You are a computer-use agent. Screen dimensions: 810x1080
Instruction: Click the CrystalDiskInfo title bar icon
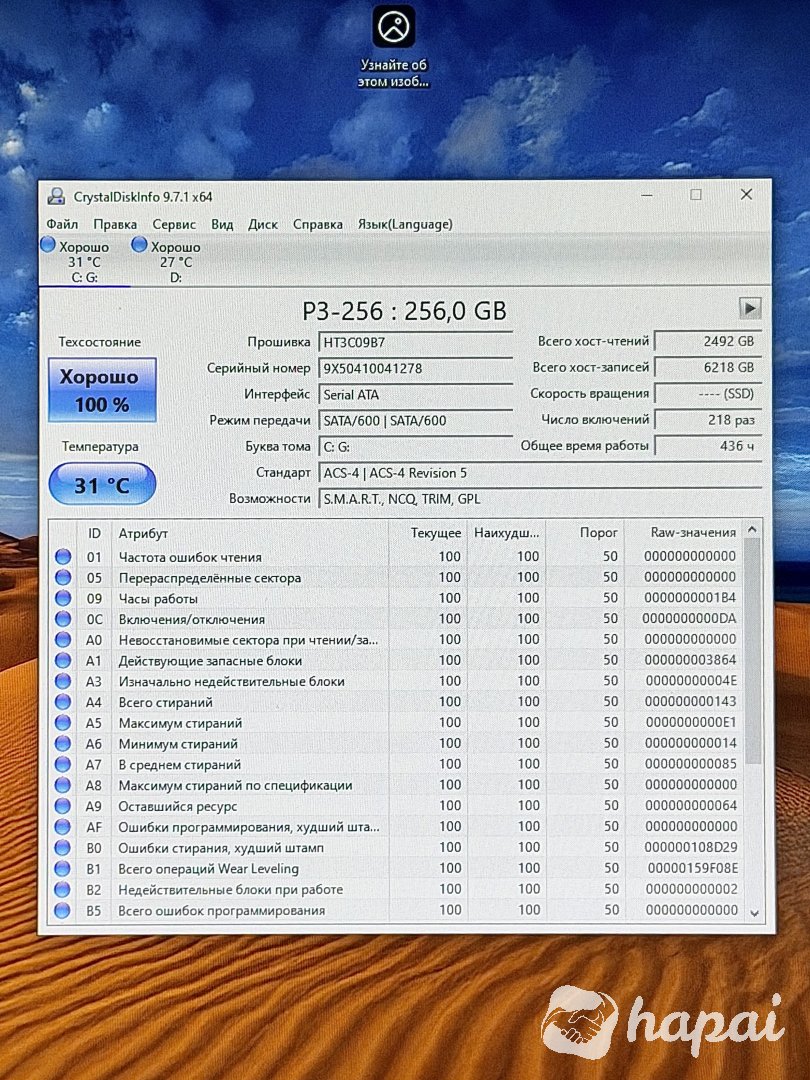[x=56, y=197]
